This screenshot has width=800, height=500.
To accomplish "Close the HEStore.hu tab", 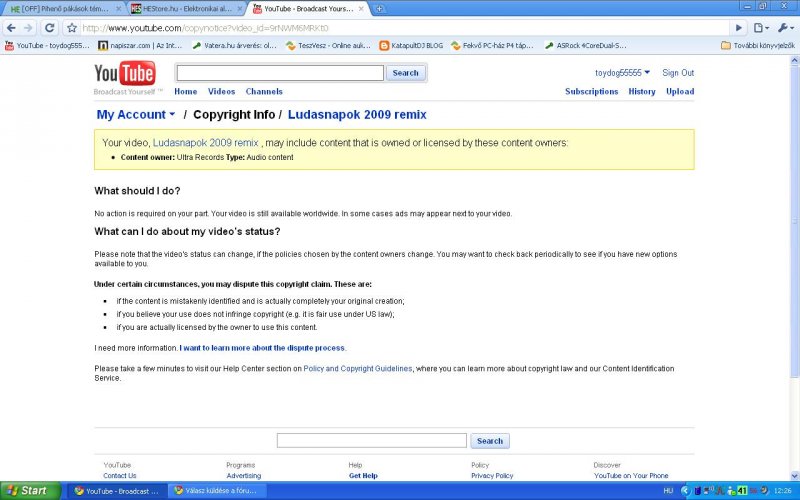I will click(x=240, y=9).
